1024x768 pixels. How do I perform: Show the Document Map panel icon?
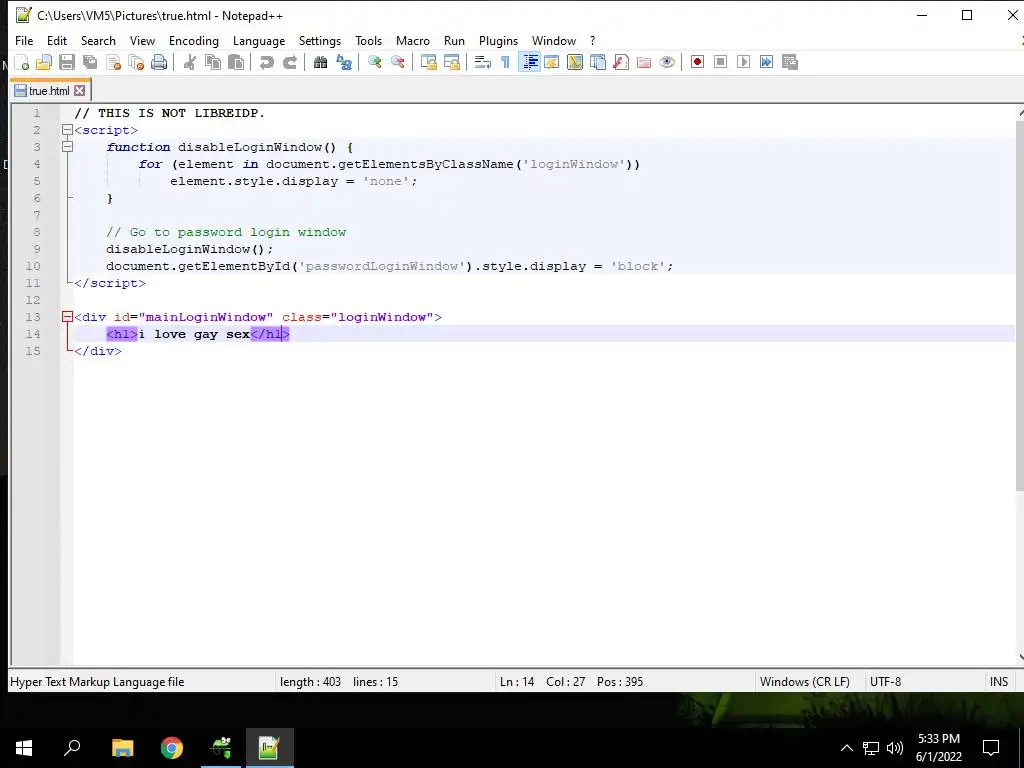[575, 62]
